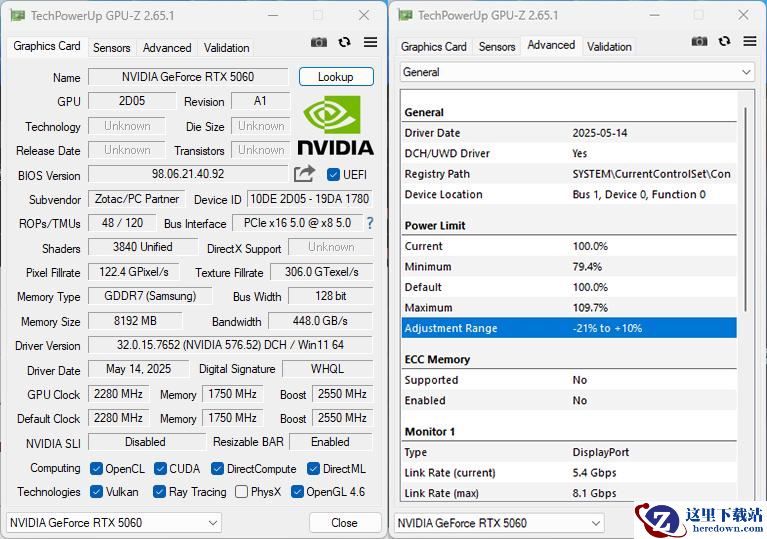Select the Advanced tab in right window
The height and width of the screenshot is (539, 767).
pyautogui.click(x=551, y=45)
